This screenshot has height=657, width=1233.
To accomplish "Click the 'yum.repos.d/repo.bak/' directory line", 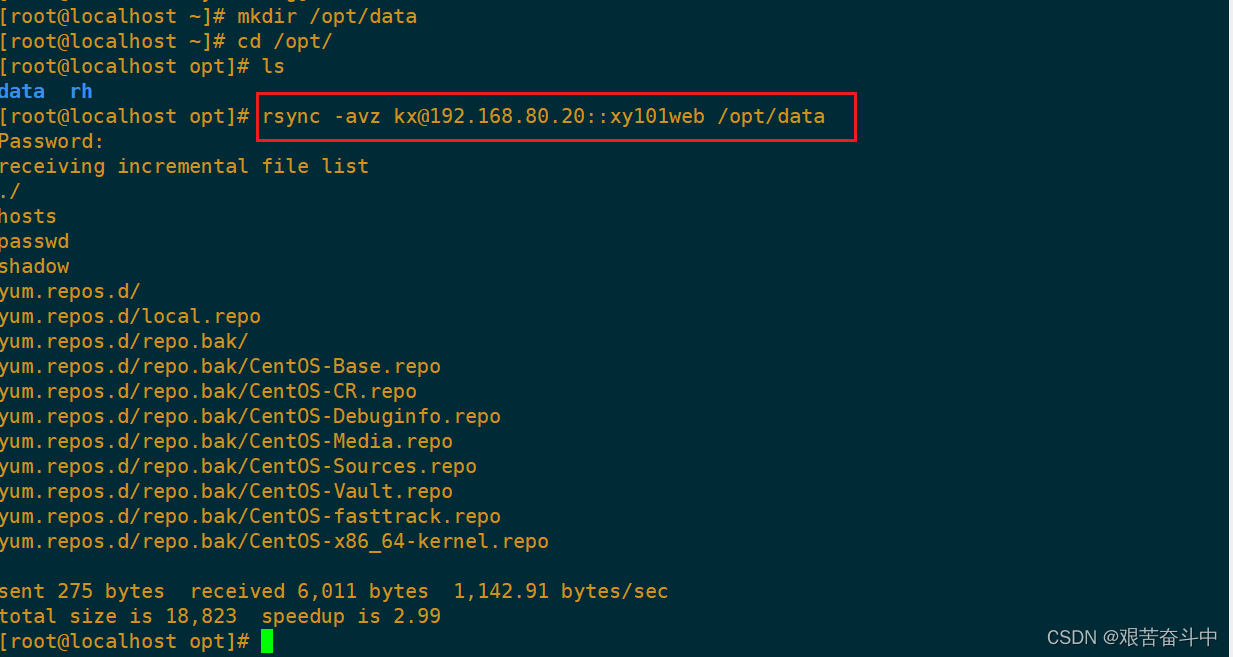I will [124, 341].
